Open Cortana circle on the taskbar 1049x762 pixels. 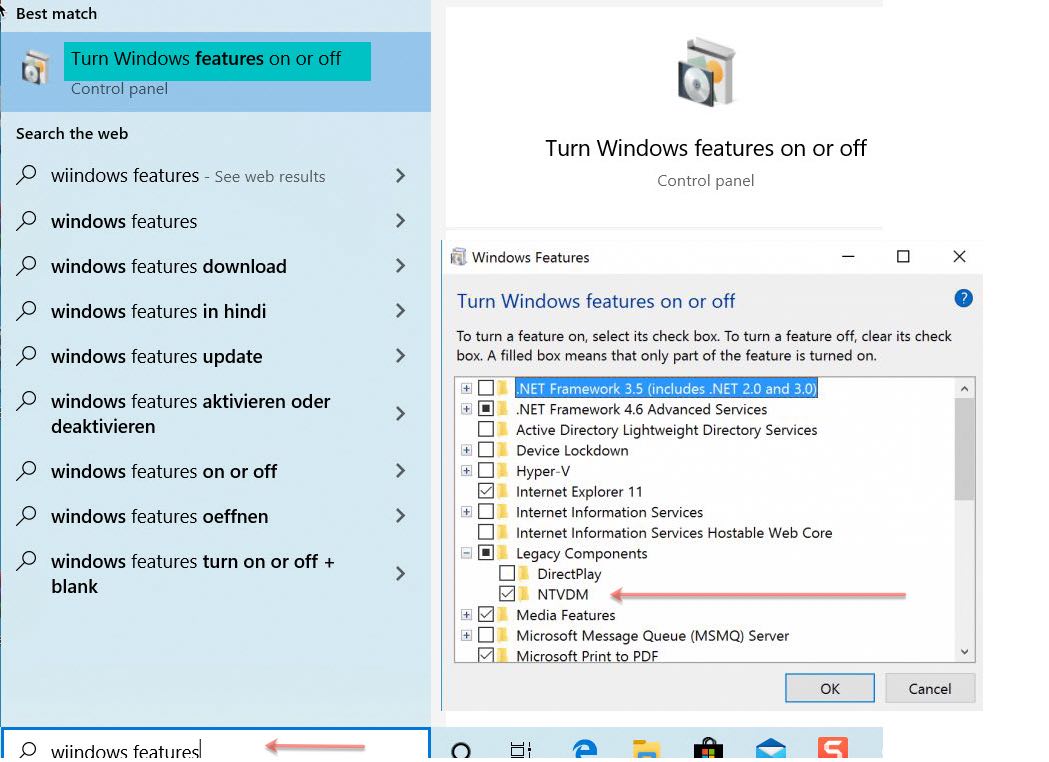[x=461, y=751]
